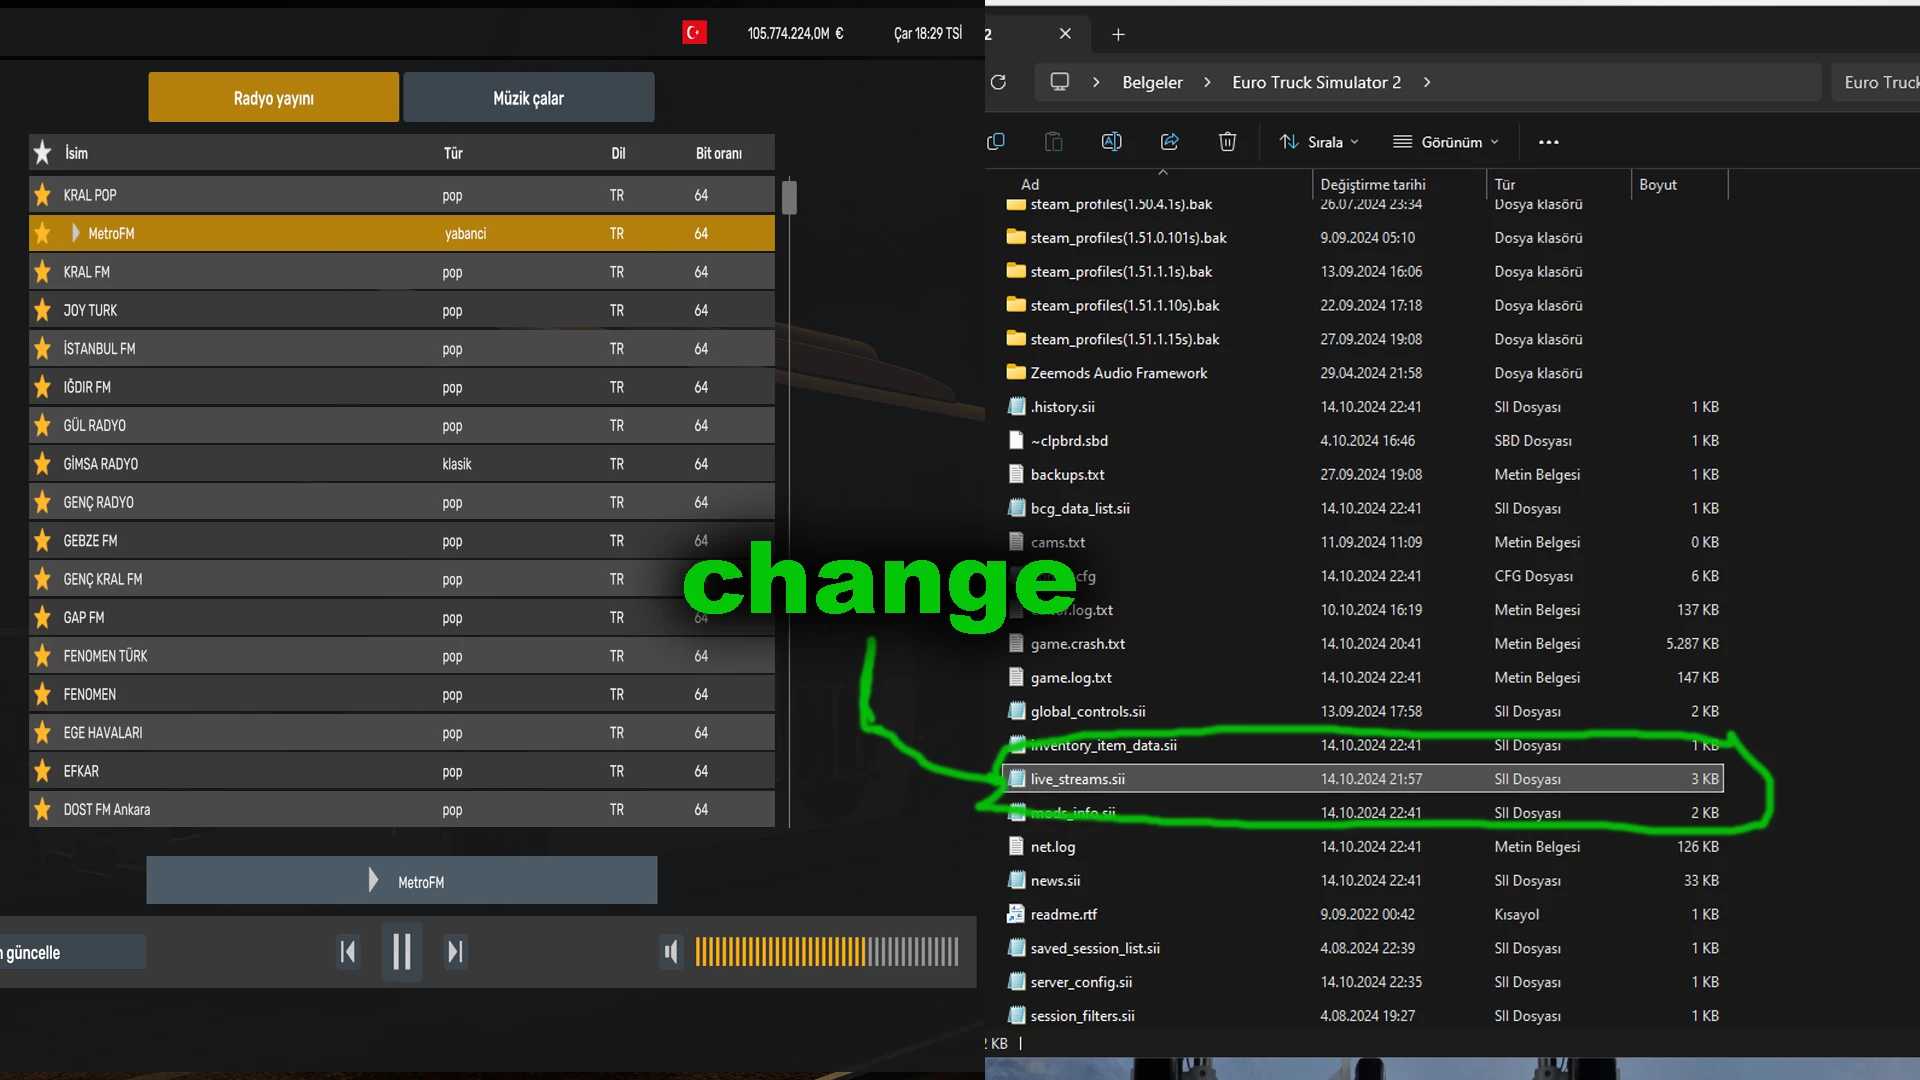1920x1080 pixels.
Task: Sort files by Boyut column
Action: [1658, 185]
